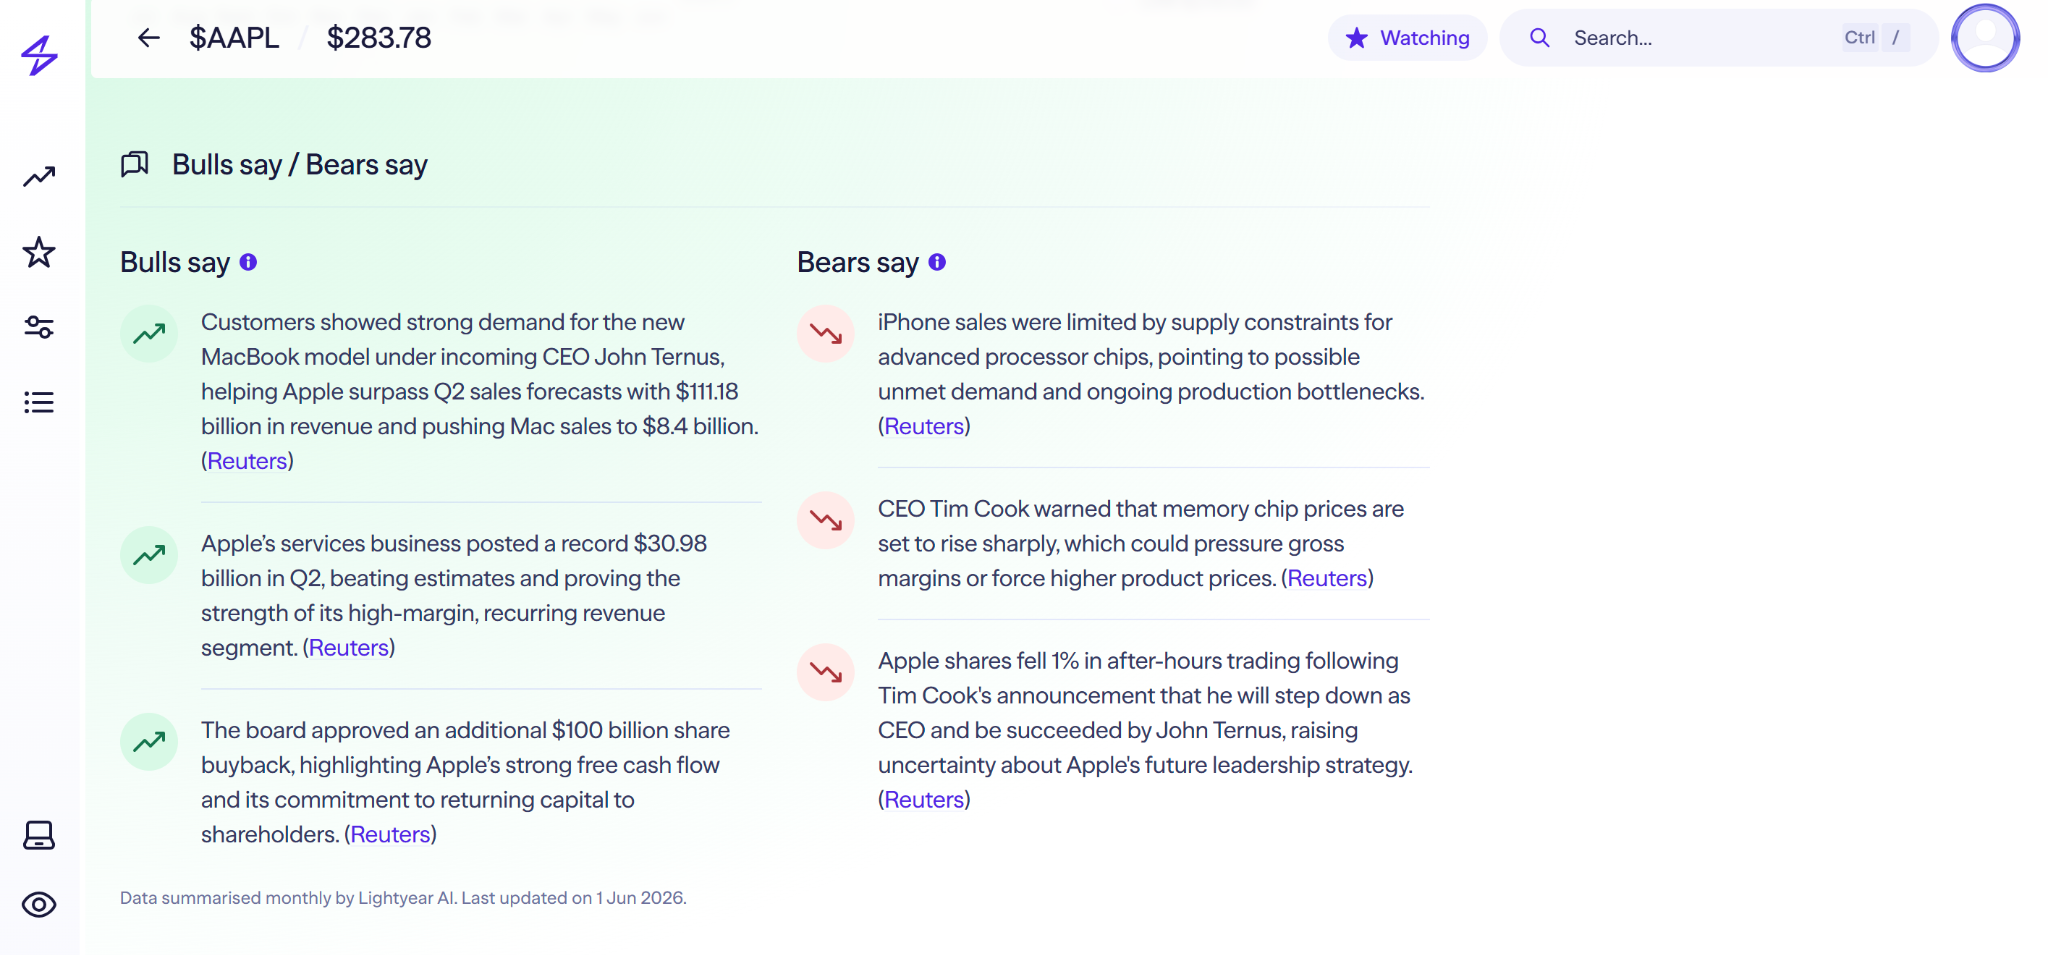Click the Search input field
The image size is (2048, 955).
[x=1719, y=38]
